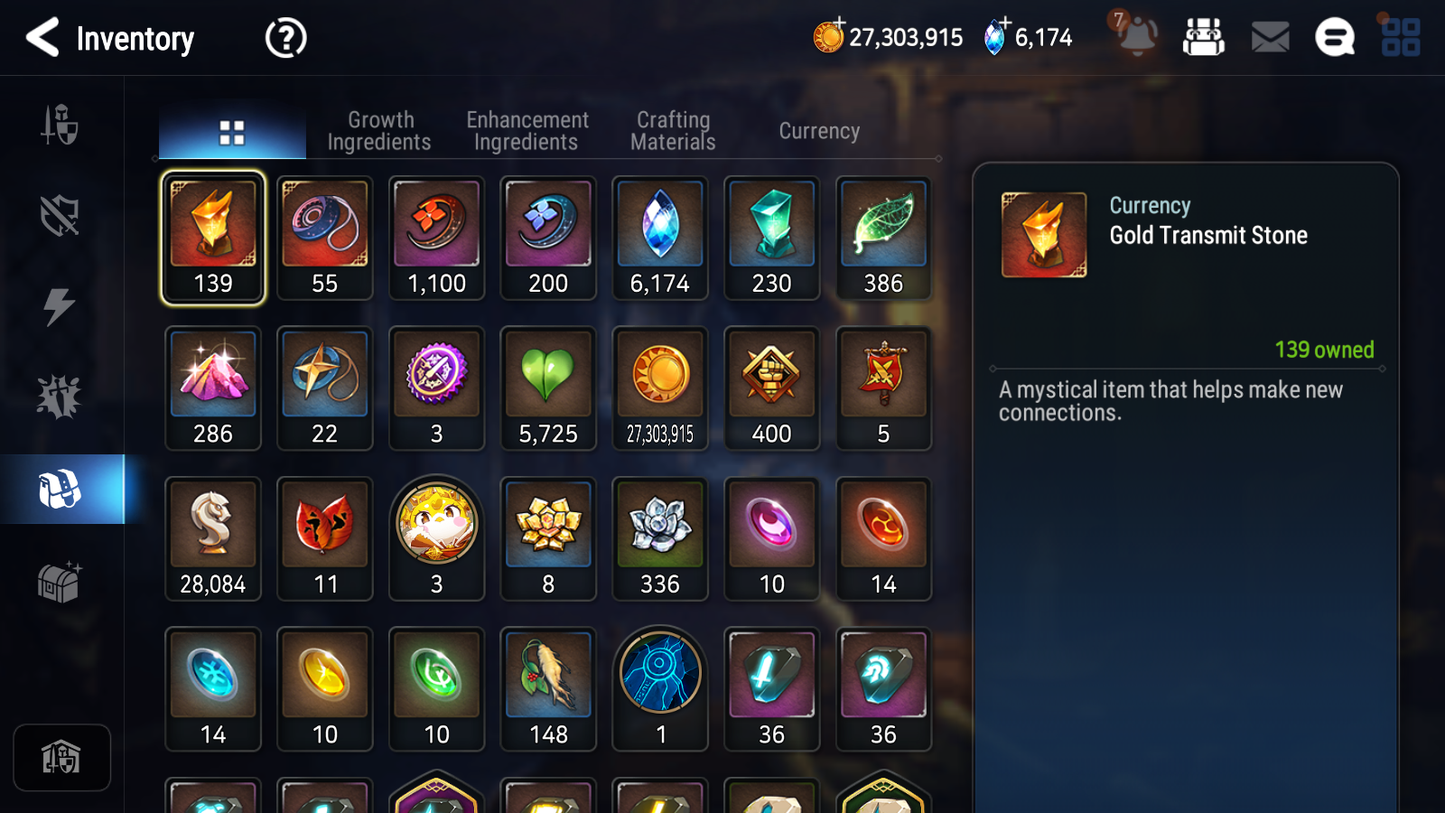The width and height of the screenshot is (1445, 813).
Task: Select the lightning bolt sidebar icon
Action: 59,307
